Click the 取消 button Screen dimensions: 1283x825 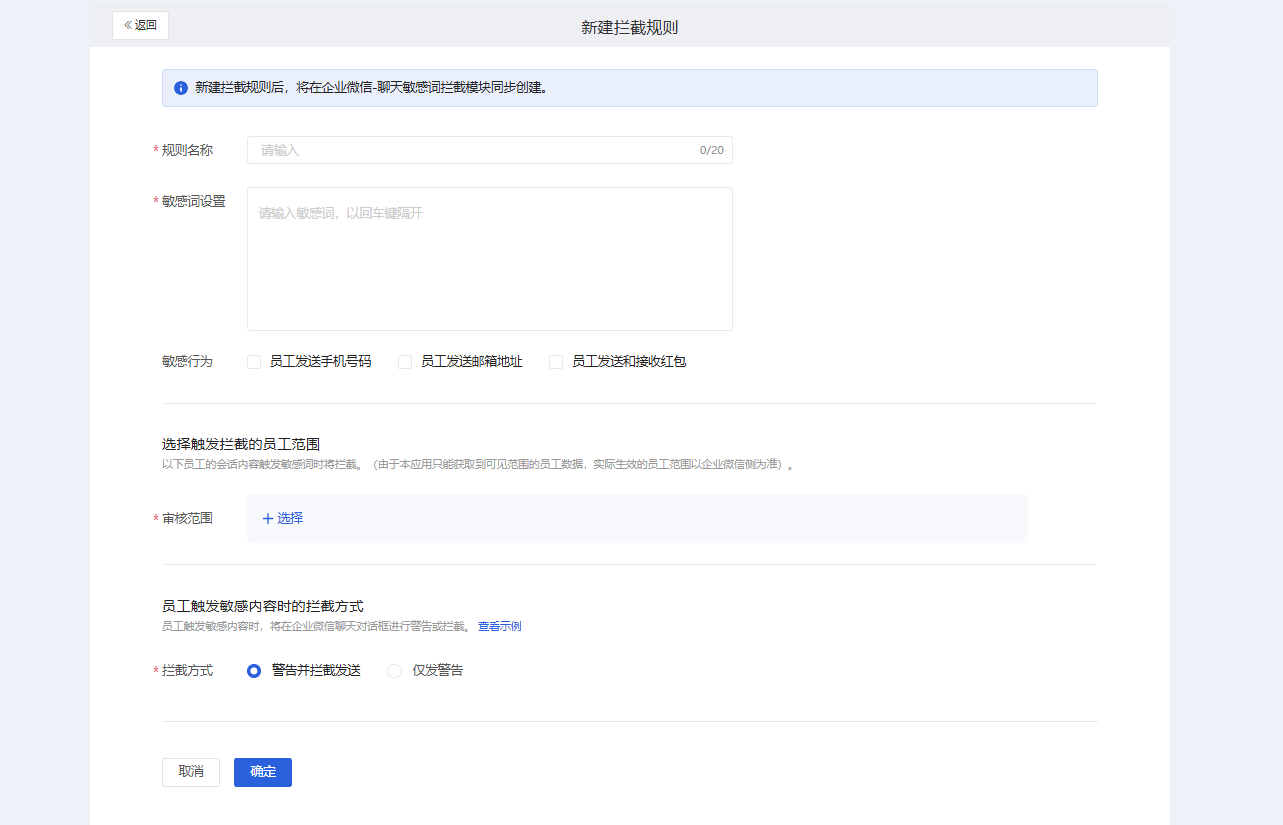191,772
